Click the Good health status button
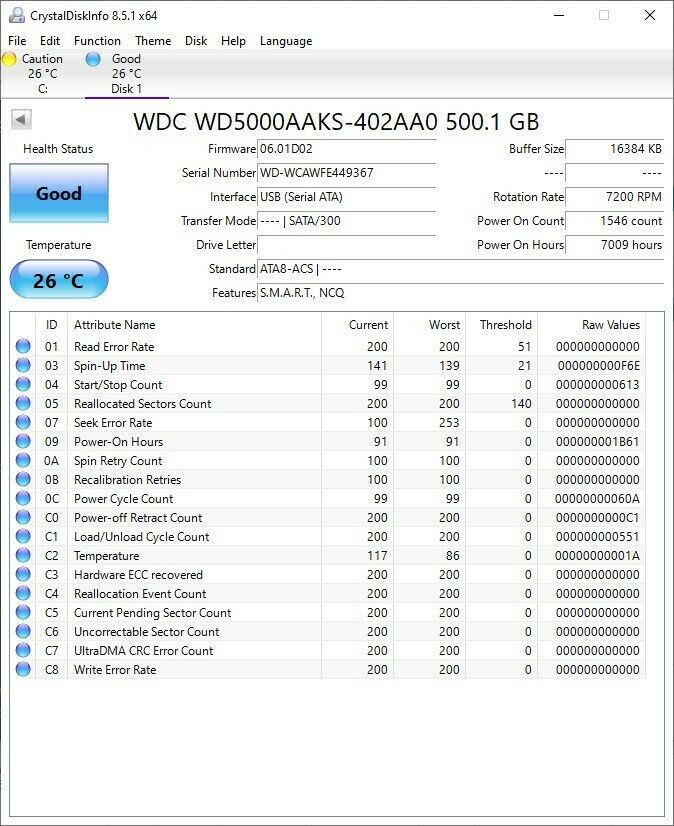The width and height of the screenshot is (674, 826). tap(59, 194)
